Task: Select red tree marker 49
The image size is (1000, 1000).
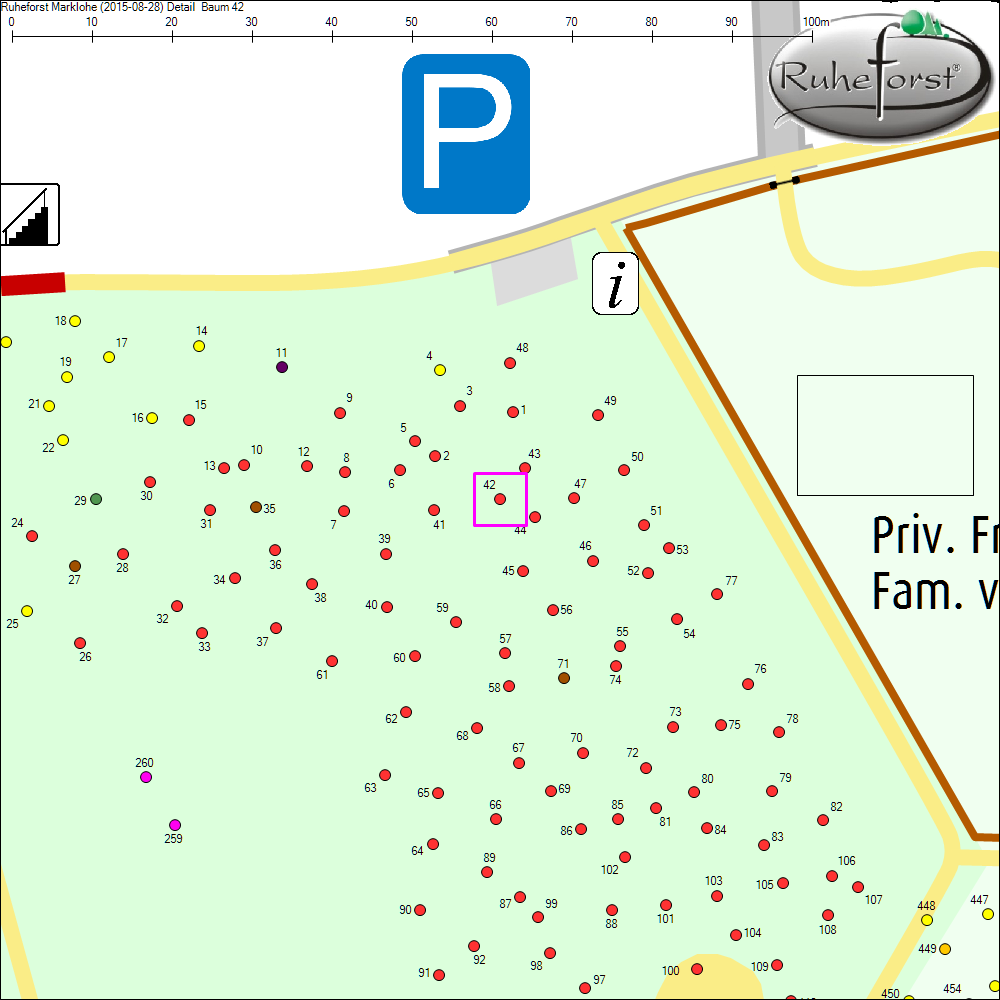Action: (598, 415)
